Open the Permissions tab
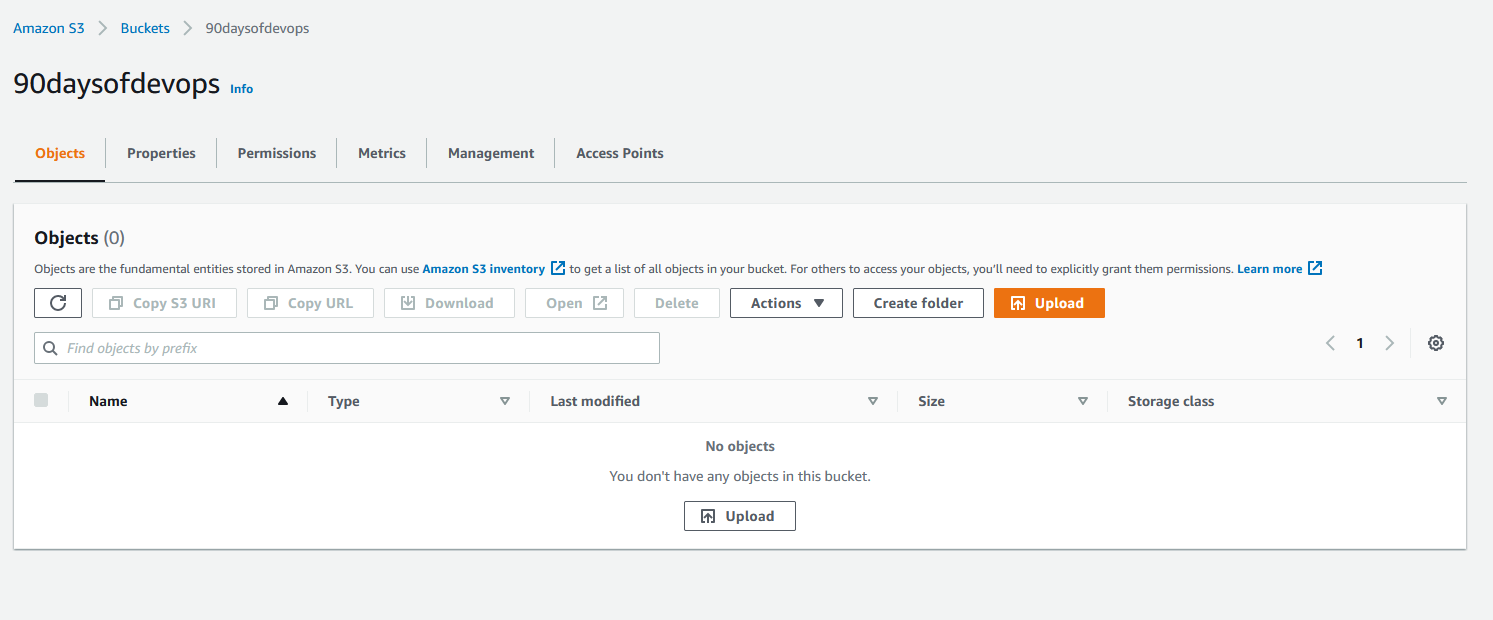Image resolution: width=1493 pixels, height=620 pixels. coord(277,153)
